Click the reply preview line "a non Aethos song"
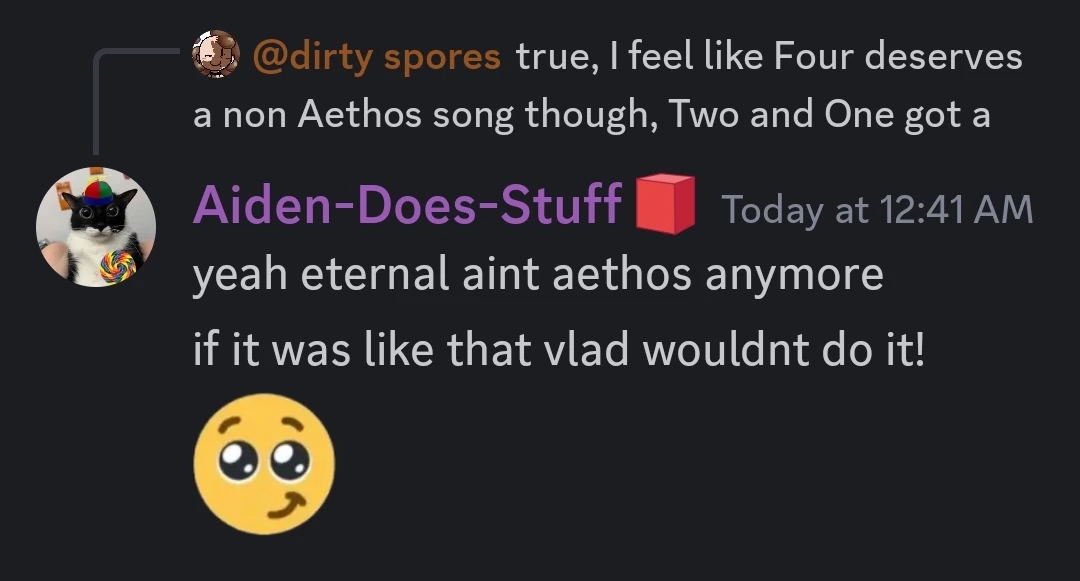 pos(422,115)
